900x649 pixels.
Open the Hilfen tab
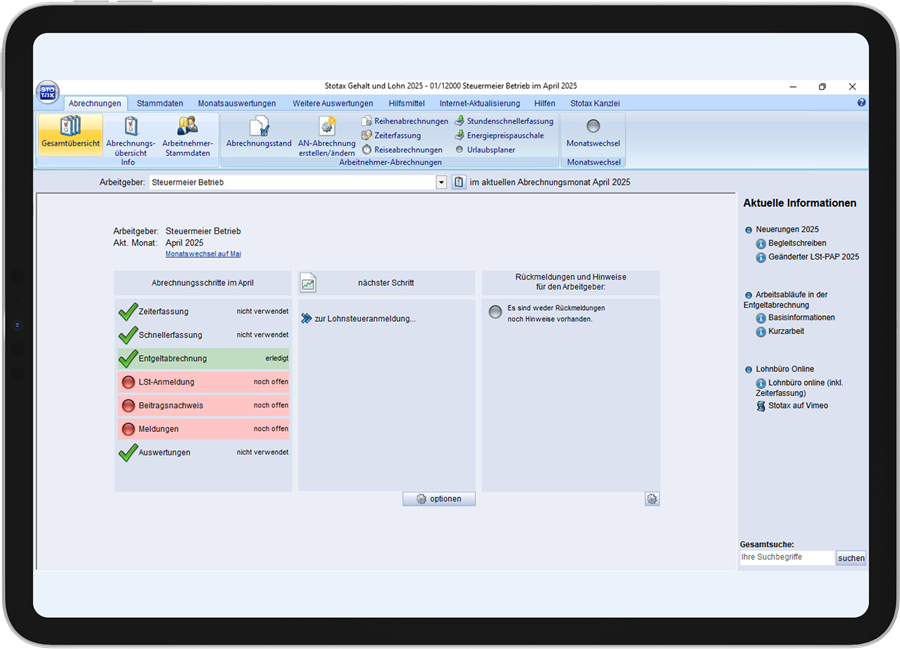click(x=545, y=103)
